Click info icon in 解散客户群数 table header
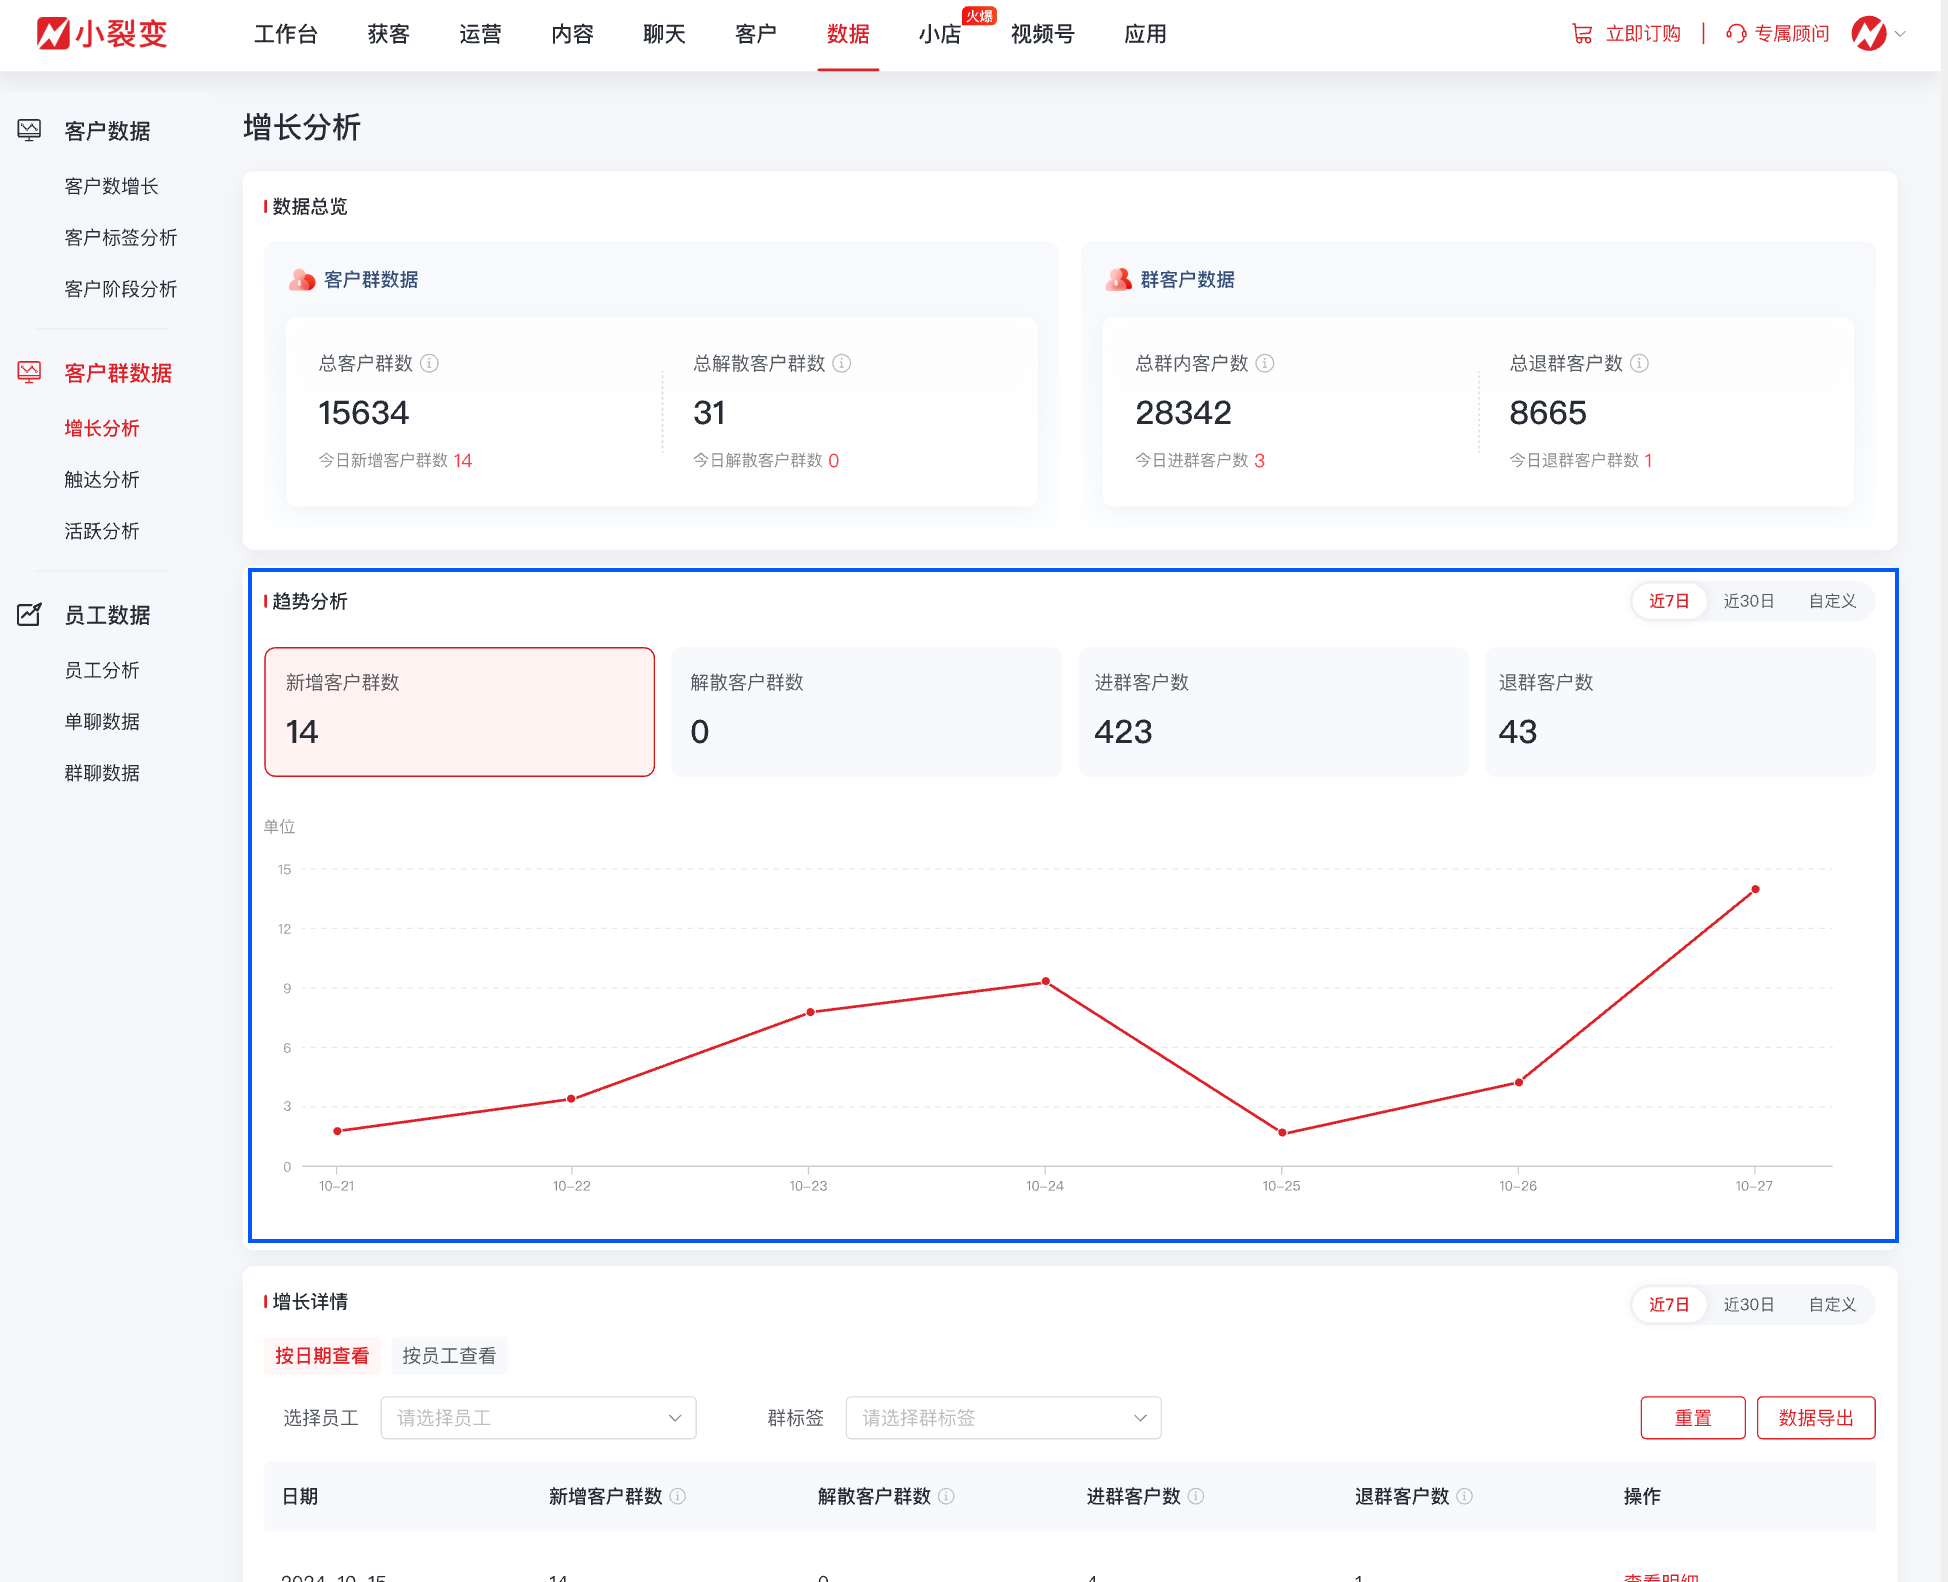This screenshot has width=1948, height=1582. 946,1496
